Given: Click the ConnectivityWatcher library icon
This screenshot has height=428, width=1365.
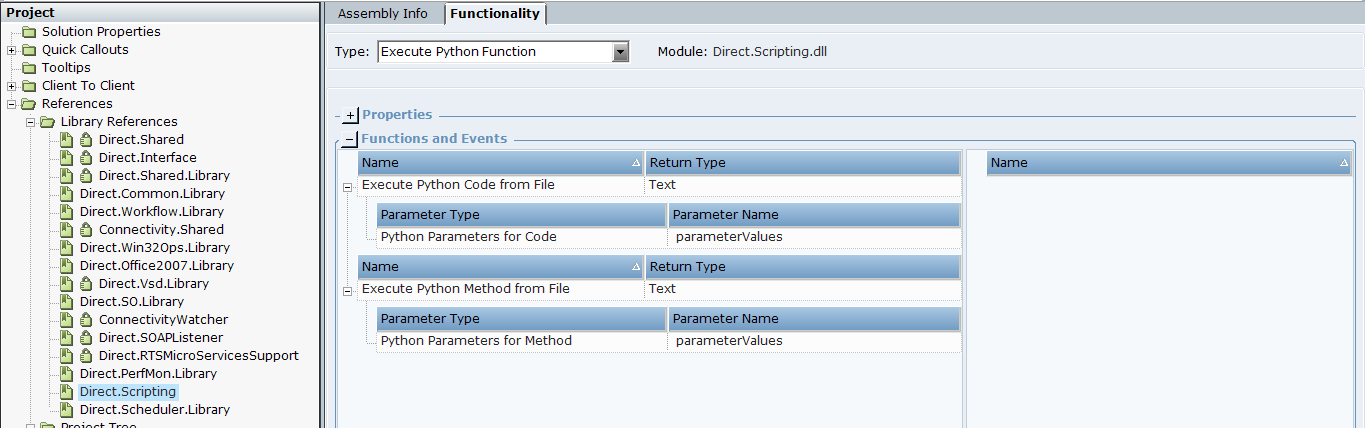Looking at the screenshot, I should pyautogui.click(x=67, y=320).
